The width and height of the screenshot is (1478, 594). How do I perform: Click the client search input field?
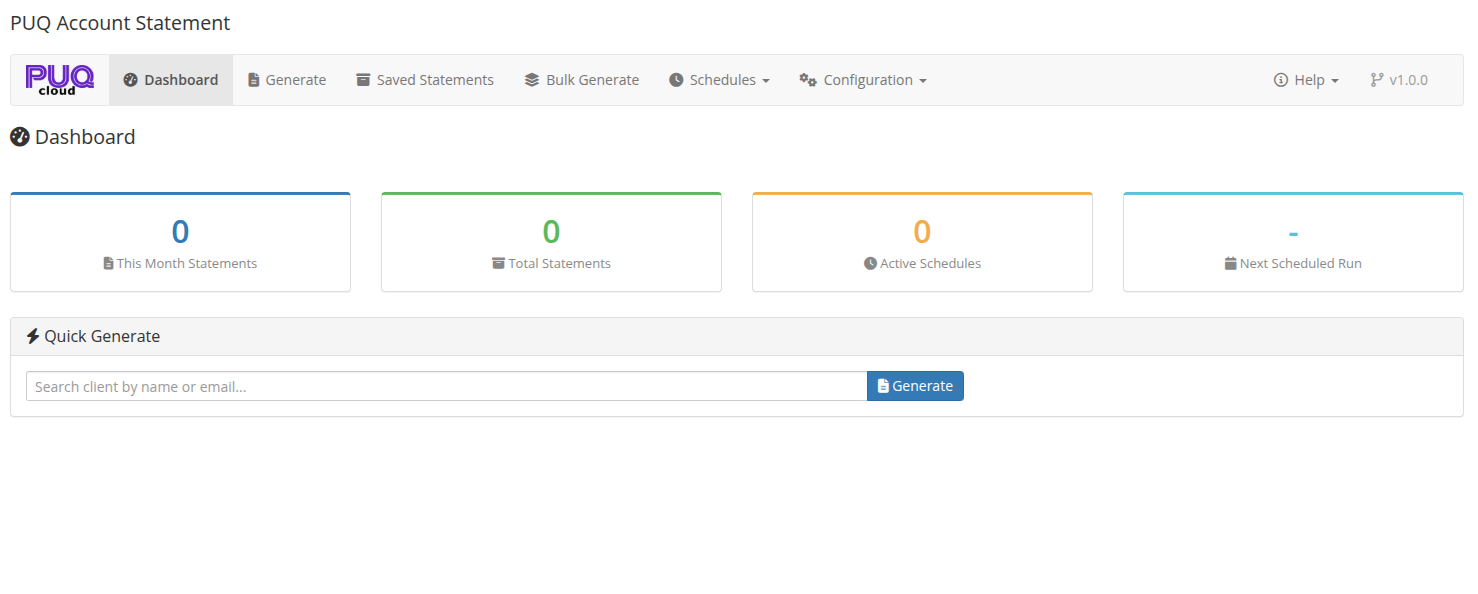[446, 386]
